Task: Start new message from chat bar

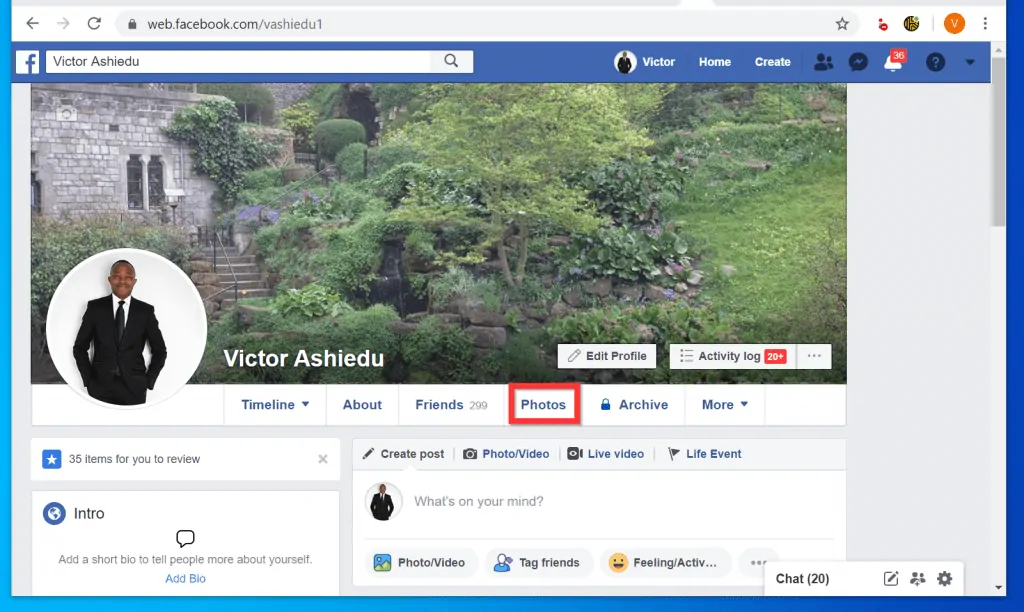Action: [891, 578]
